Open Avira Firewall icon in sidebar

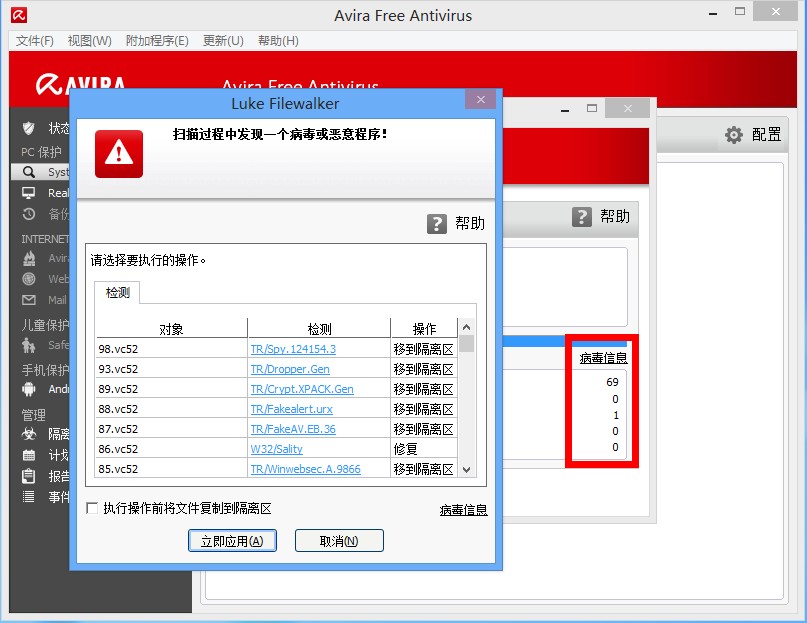[29, 258]
